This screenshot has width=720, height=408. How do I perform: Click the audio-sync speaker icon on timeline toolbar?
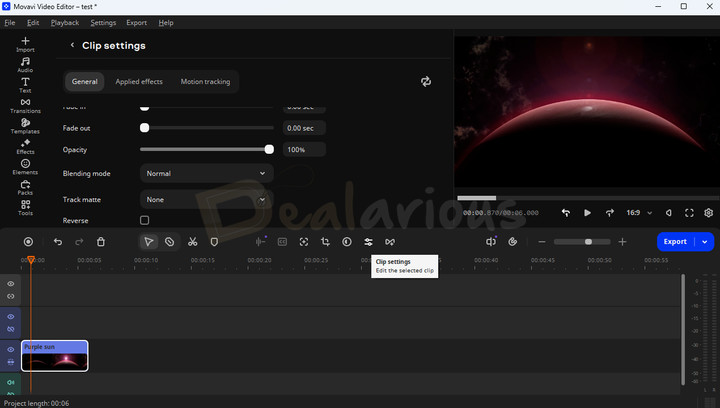(491, 241)
